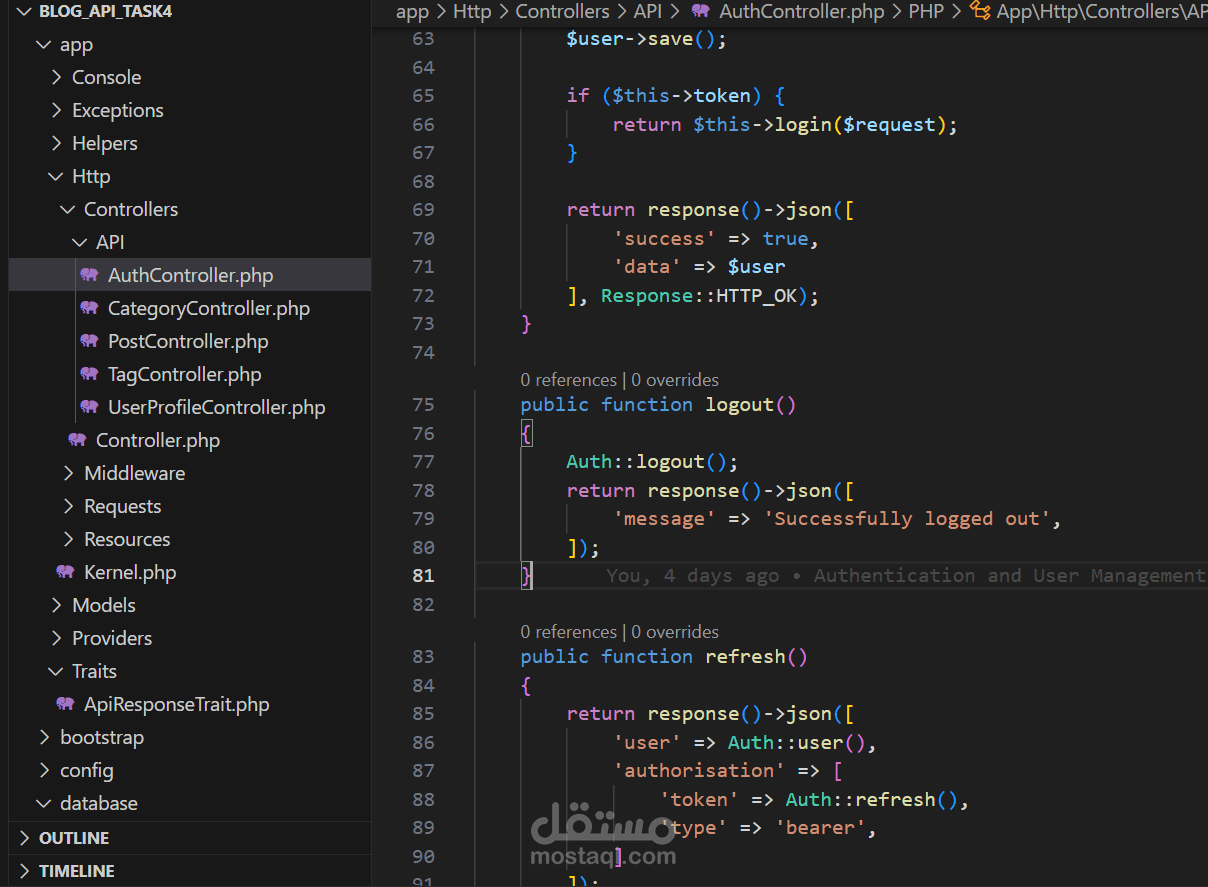Screen dimensions: 1208x887
Task: Click the PHP icon next to UserProfileController.php
Action: point(89,407)
